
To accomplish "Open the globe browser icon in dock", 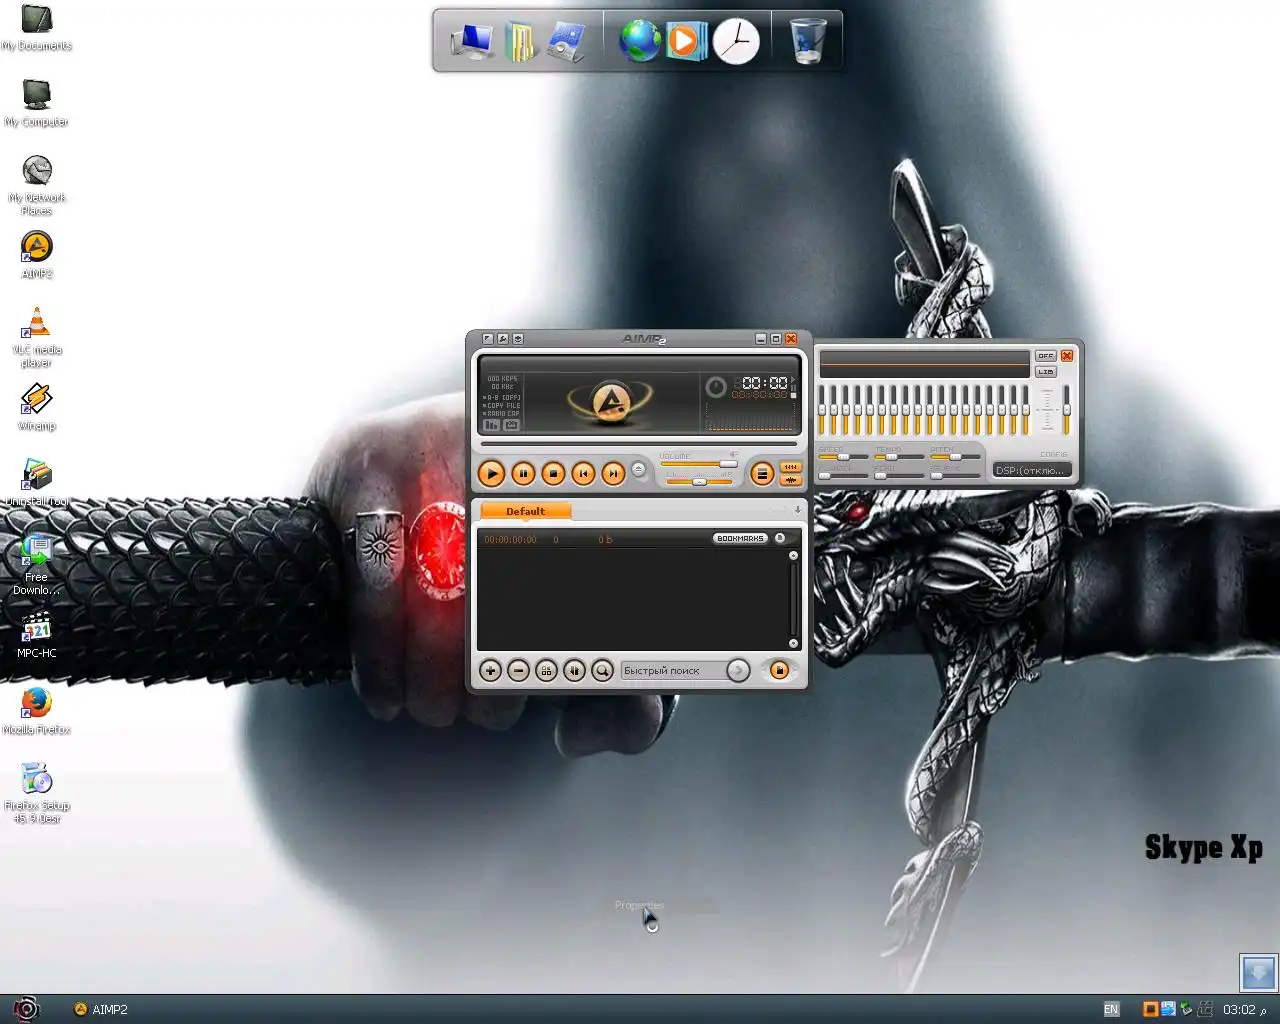I will tap(640, 41).
